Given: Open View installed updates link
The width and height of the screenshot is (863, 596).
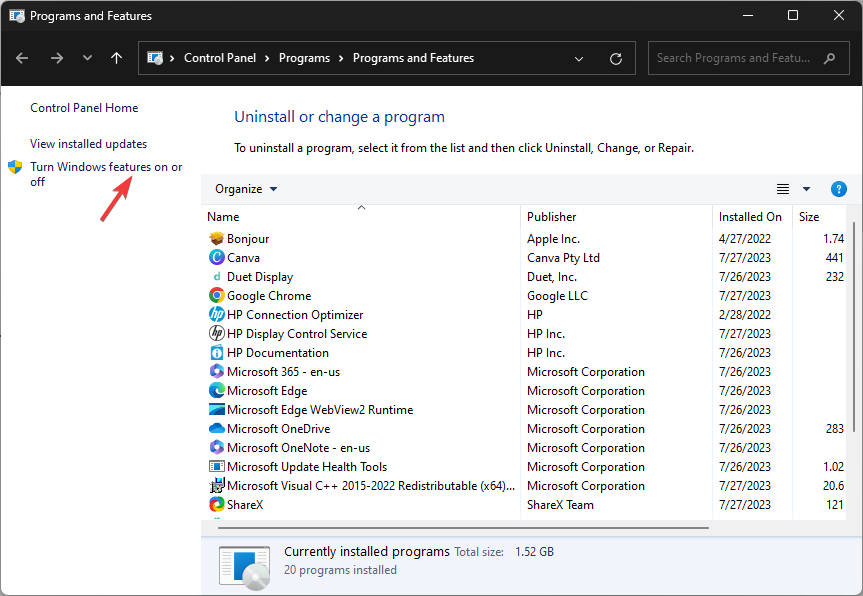Looking at the screenshot, I should tap(89, 144).
